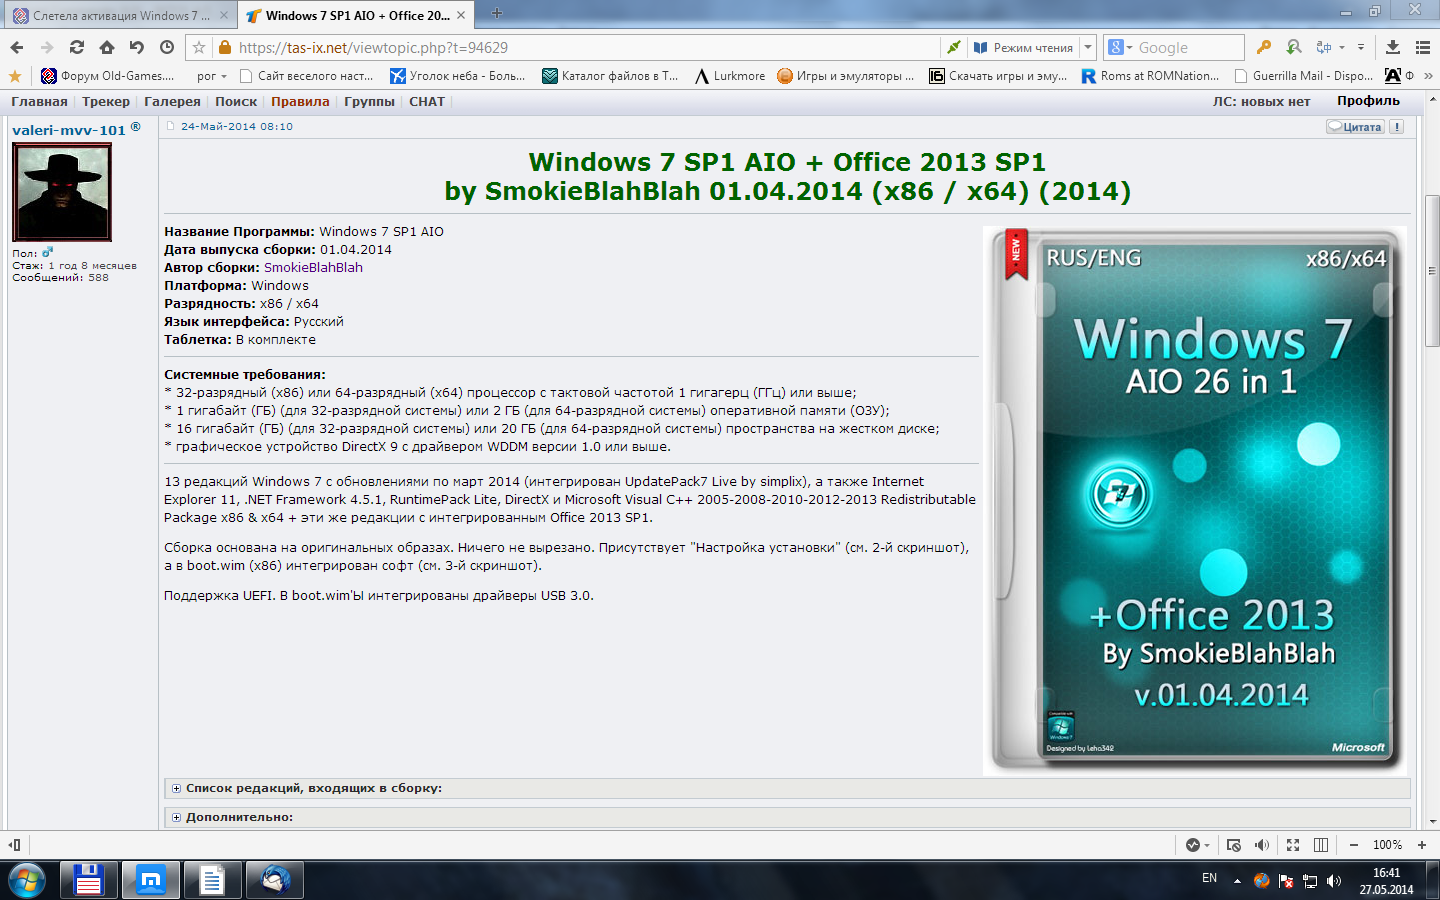Open the reader mode dropdown arrow

pos(1088,47)
